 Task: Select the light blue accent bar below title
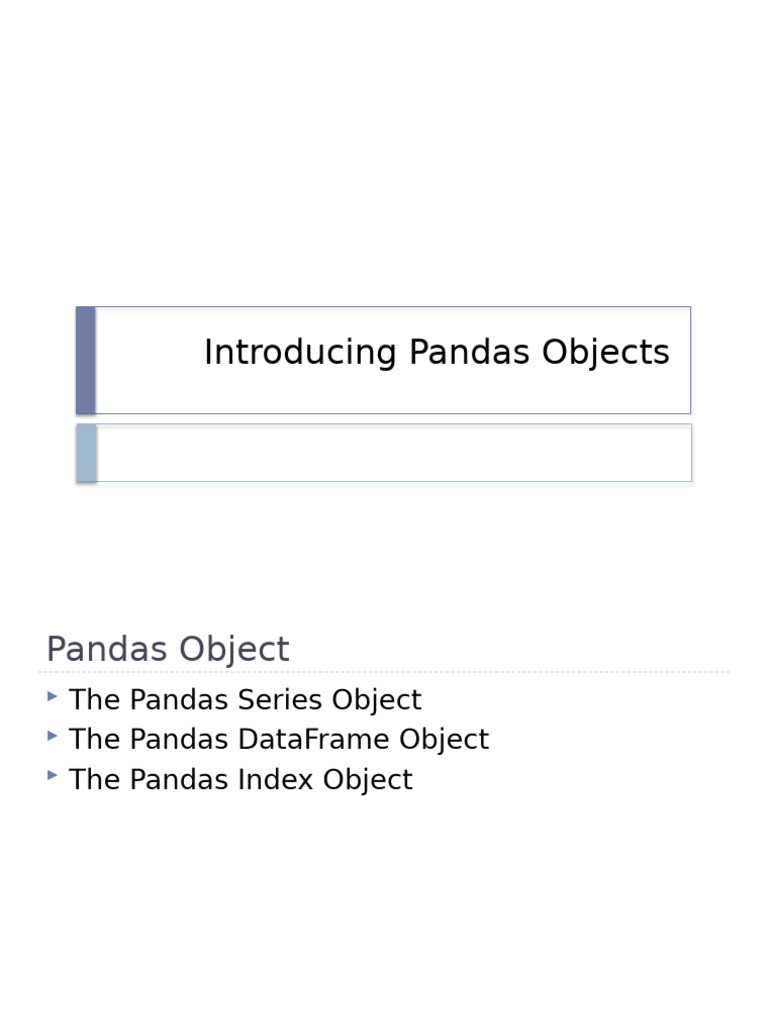click(86, 453)
